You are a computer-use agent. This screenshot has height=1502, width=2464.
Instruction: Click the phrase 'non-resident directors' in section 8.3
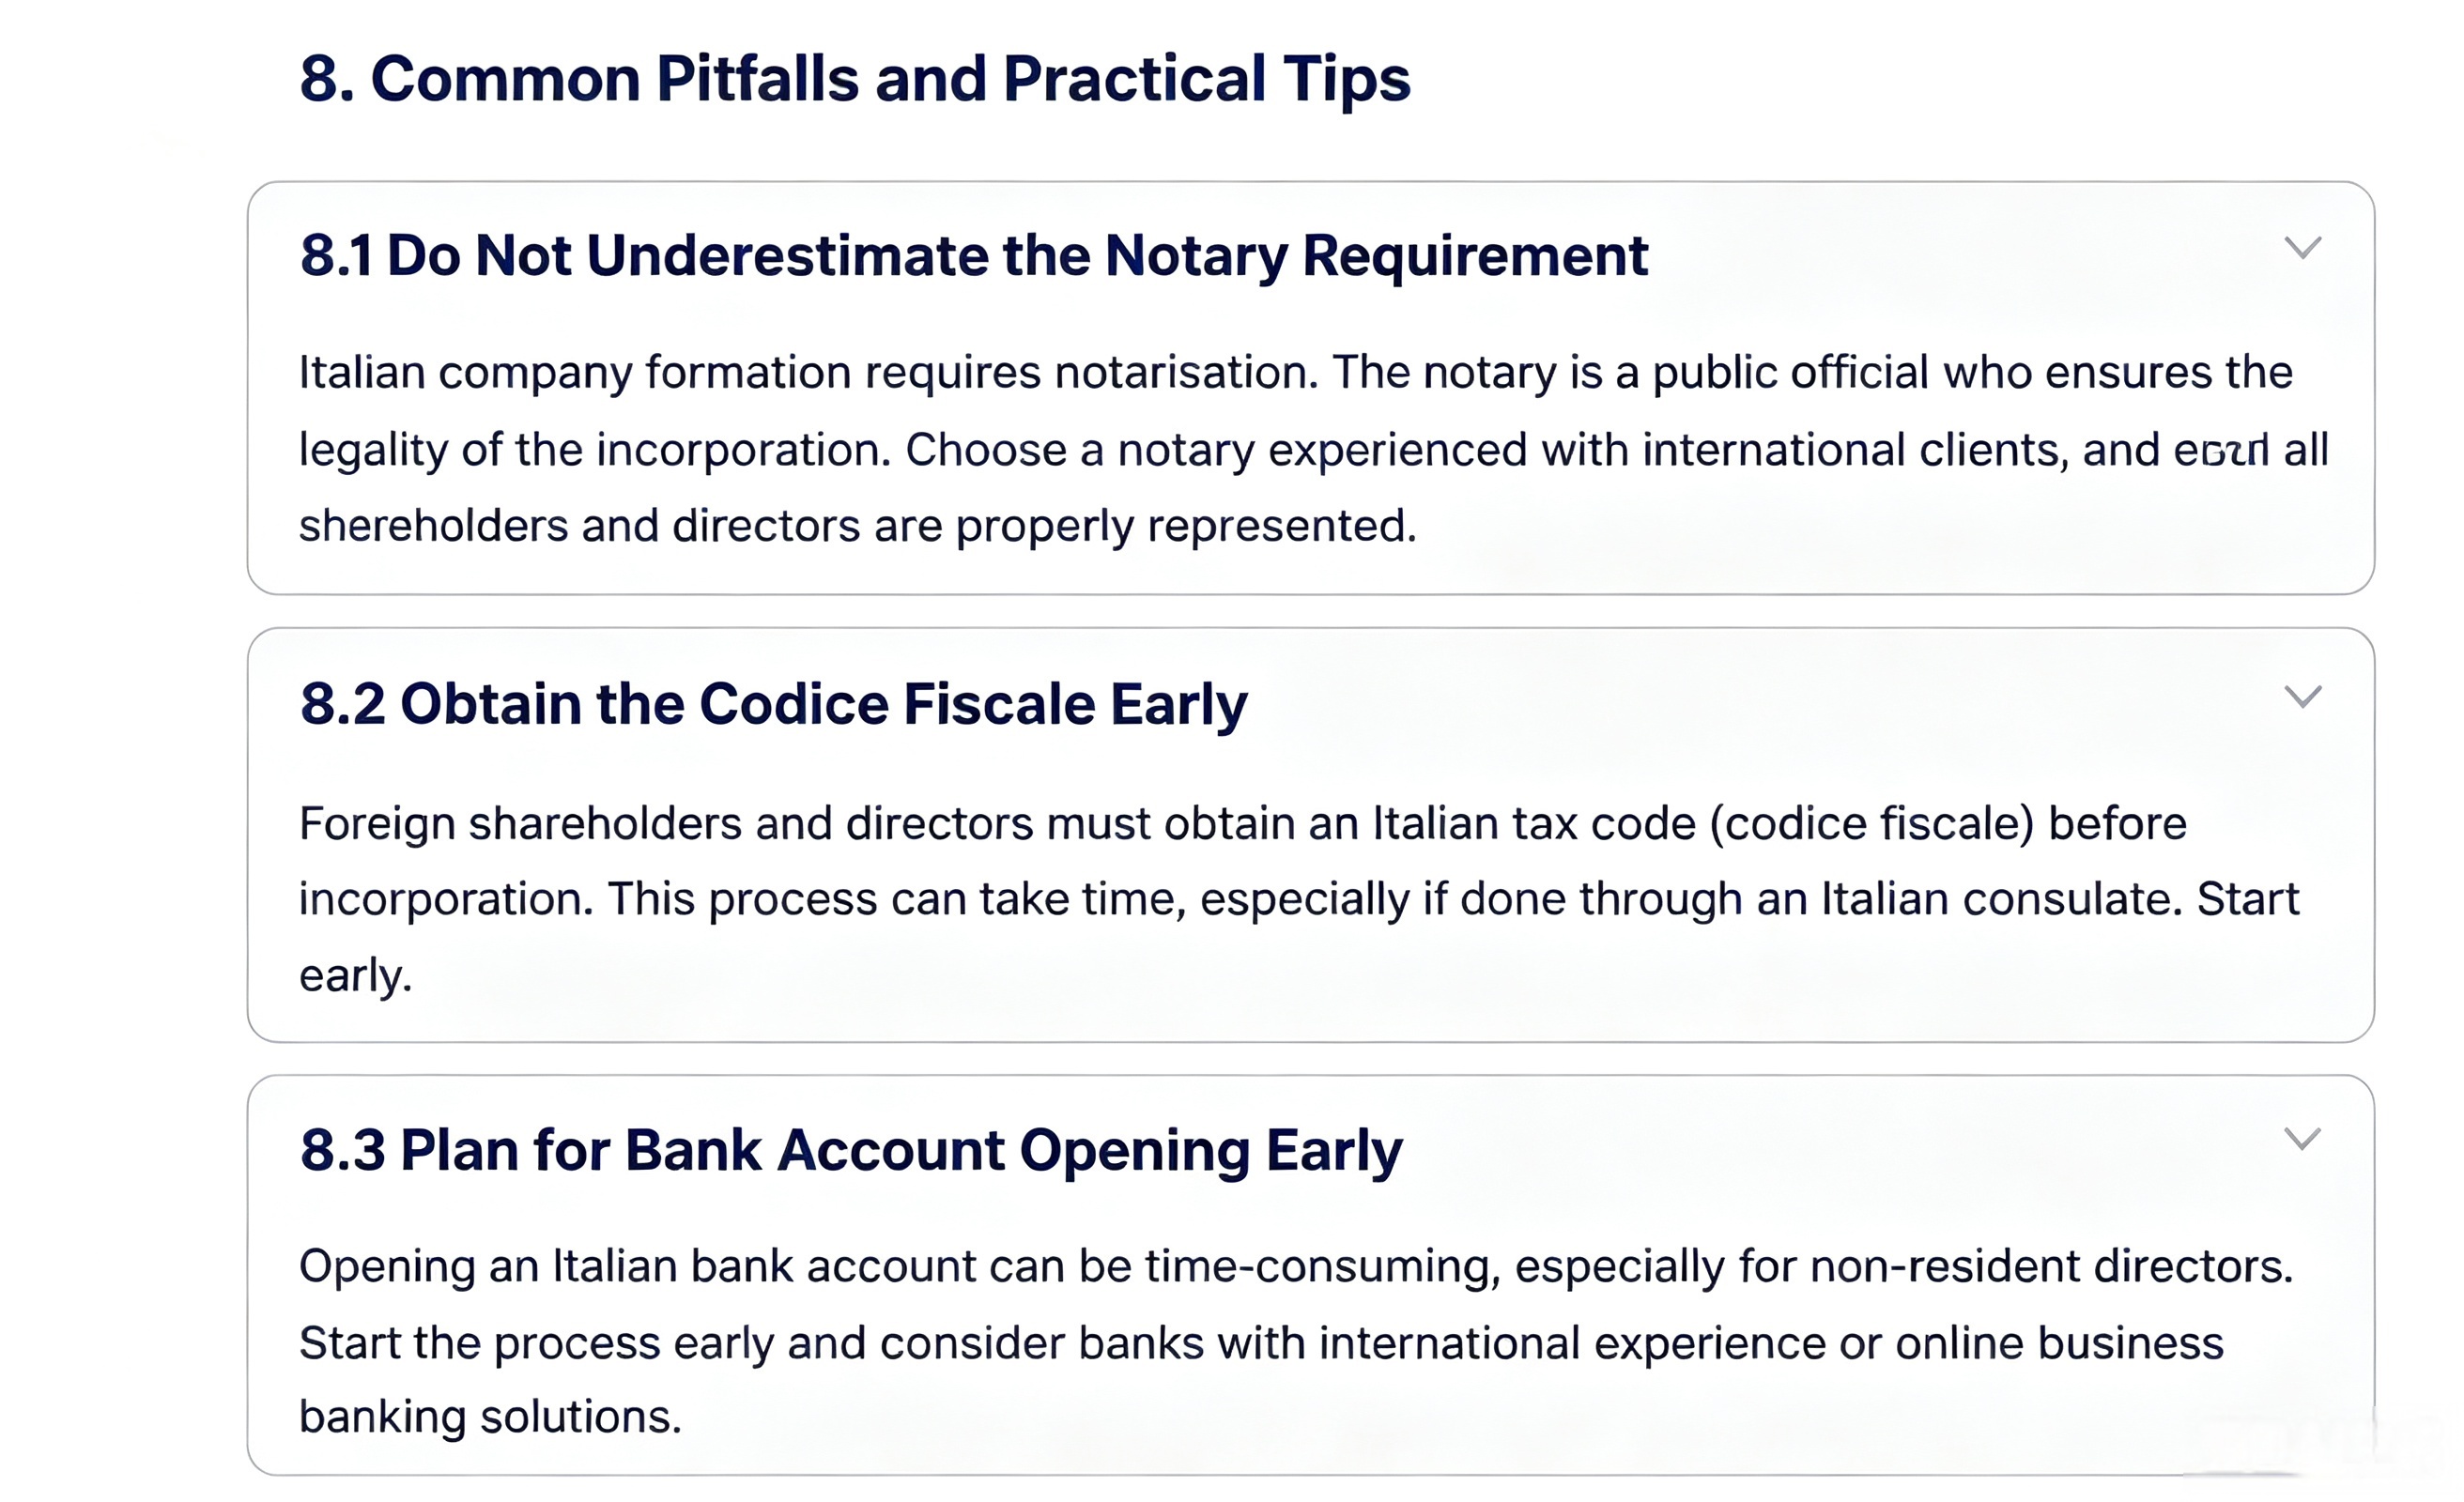pyautogui.click(x=2051, y=1267)
